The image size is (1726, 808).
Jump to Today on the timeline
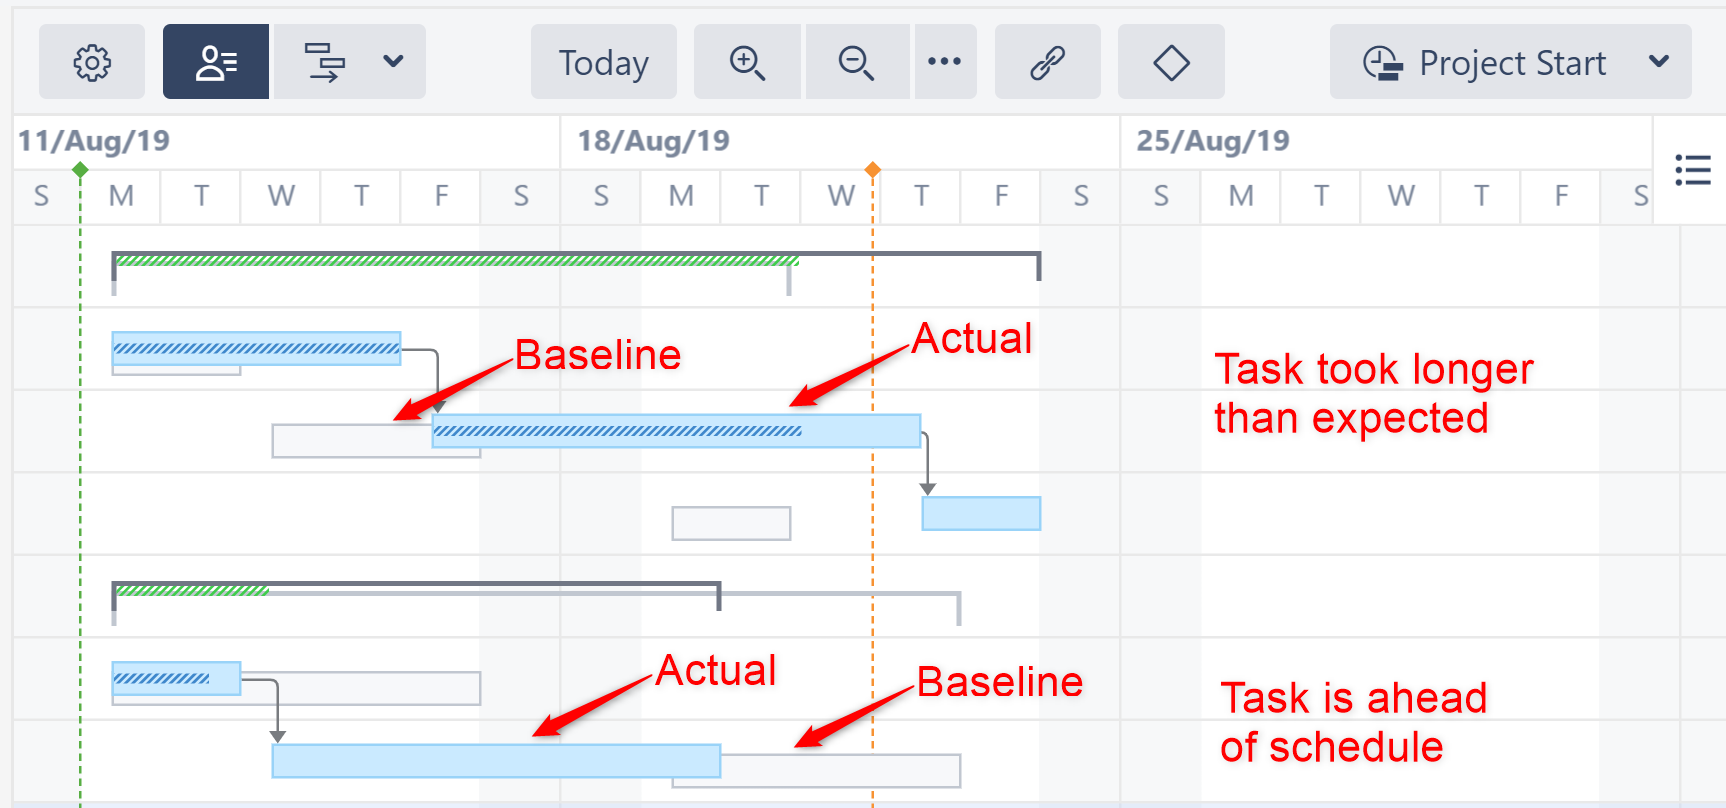pyautogui.click(x=603, y=63)
